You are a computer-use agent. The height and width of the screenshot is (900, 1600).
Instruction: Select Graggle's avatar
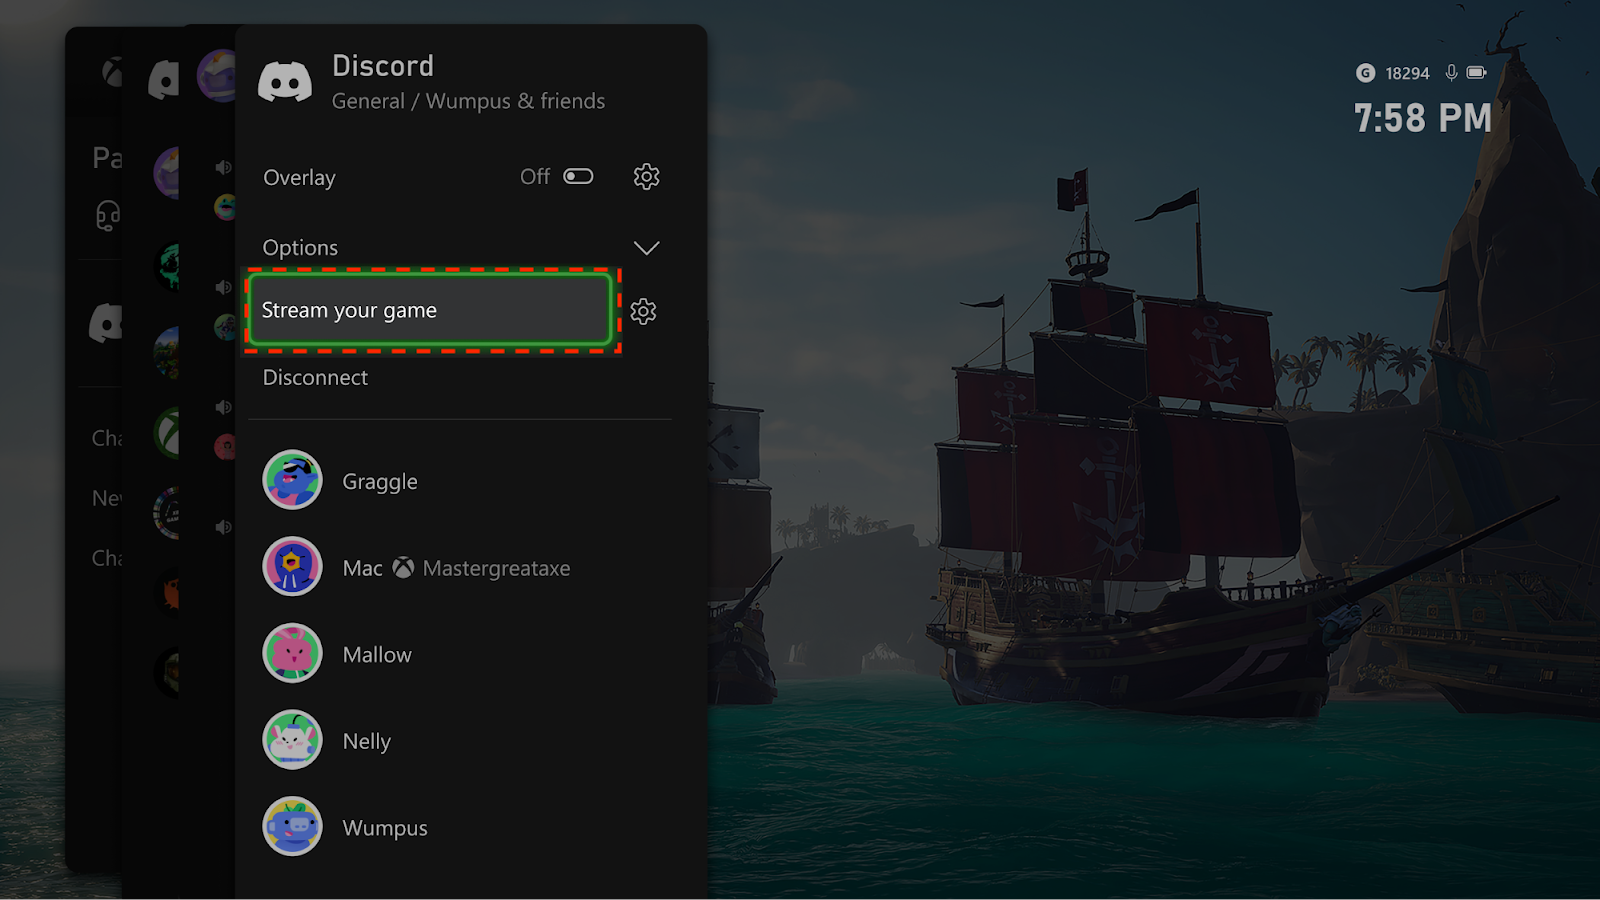tap(292, 480)
